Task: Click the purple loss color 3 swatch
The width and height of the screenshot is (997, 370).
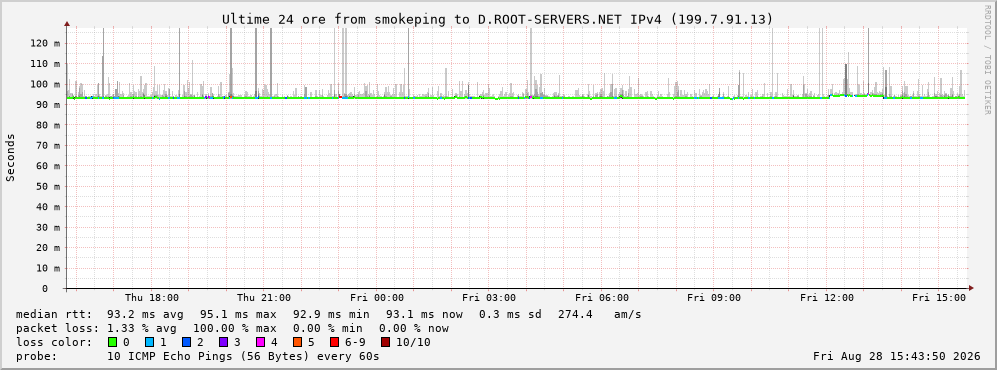Action: coord(224,342)
